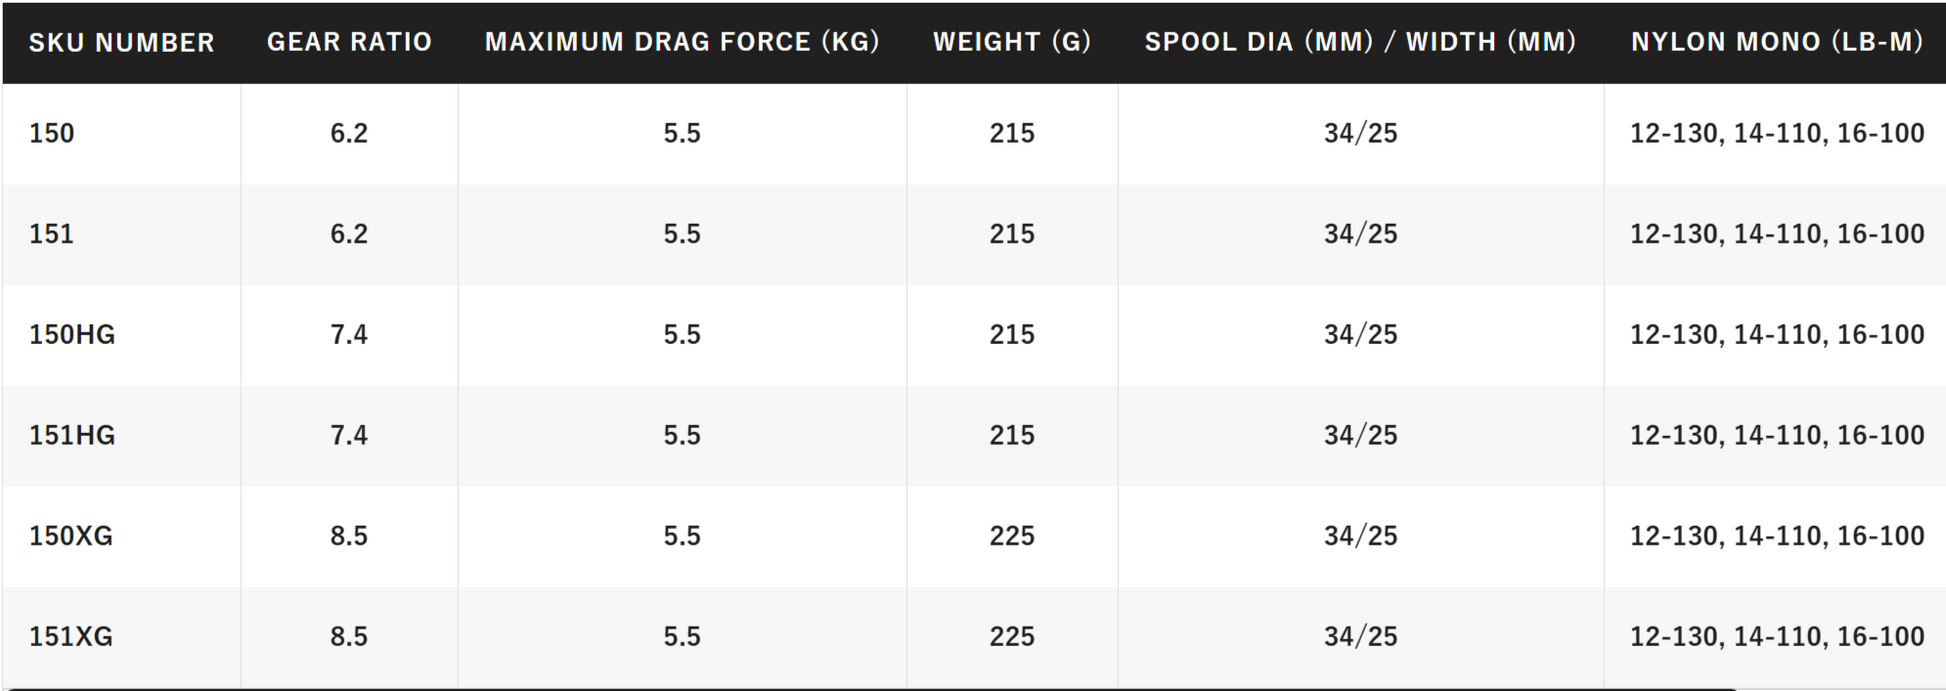
Task: Select the nylon mono capacity for 151HG
Action: point(1776,436)
